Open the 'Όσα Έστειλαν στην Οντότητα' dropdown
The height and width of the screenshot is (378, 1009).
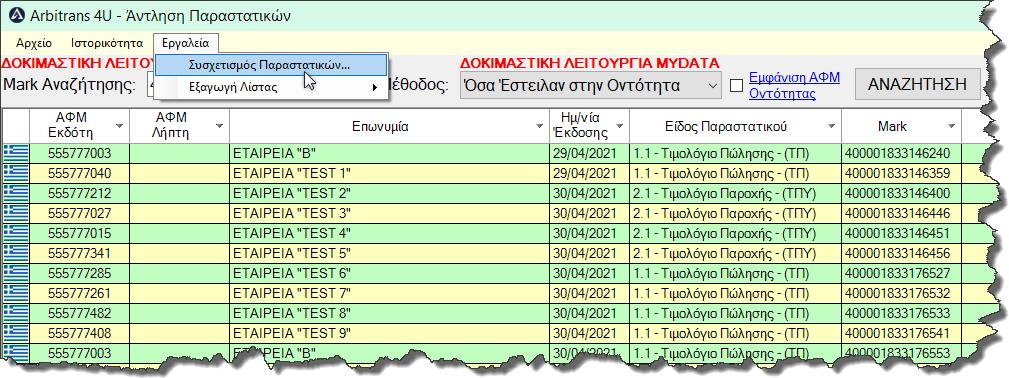[x=590, y=85]
